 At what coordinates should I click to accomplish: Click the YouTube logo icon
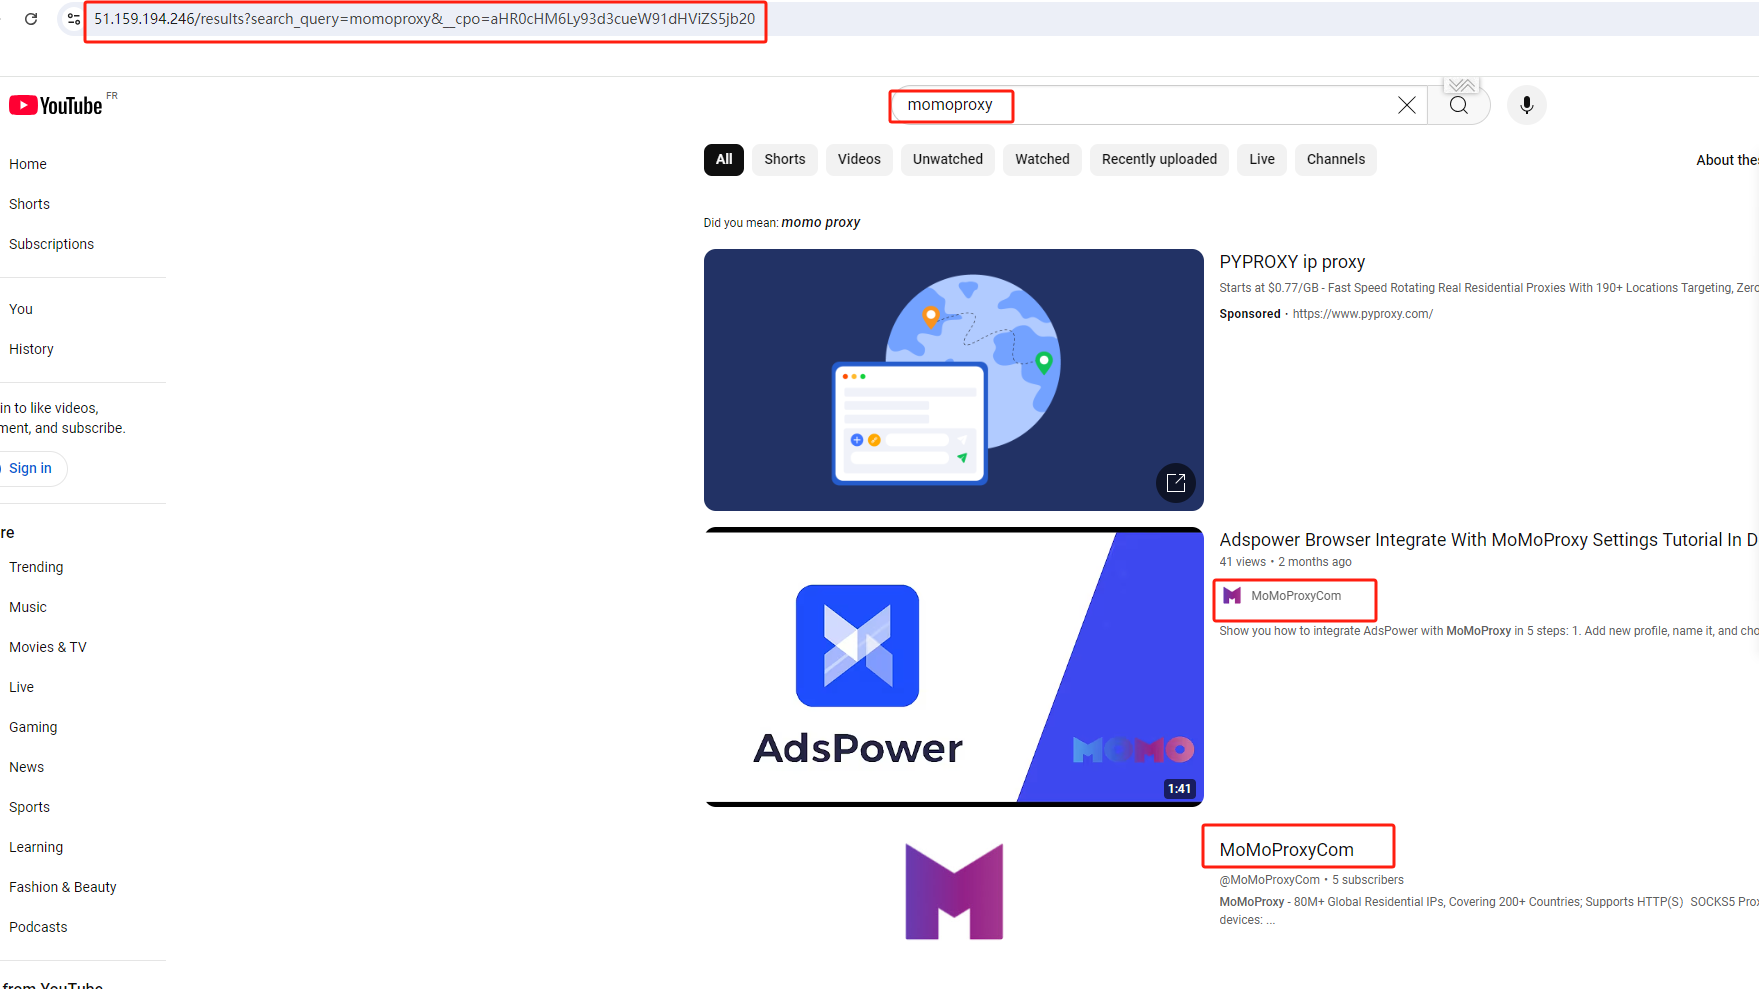coord(24,106)
